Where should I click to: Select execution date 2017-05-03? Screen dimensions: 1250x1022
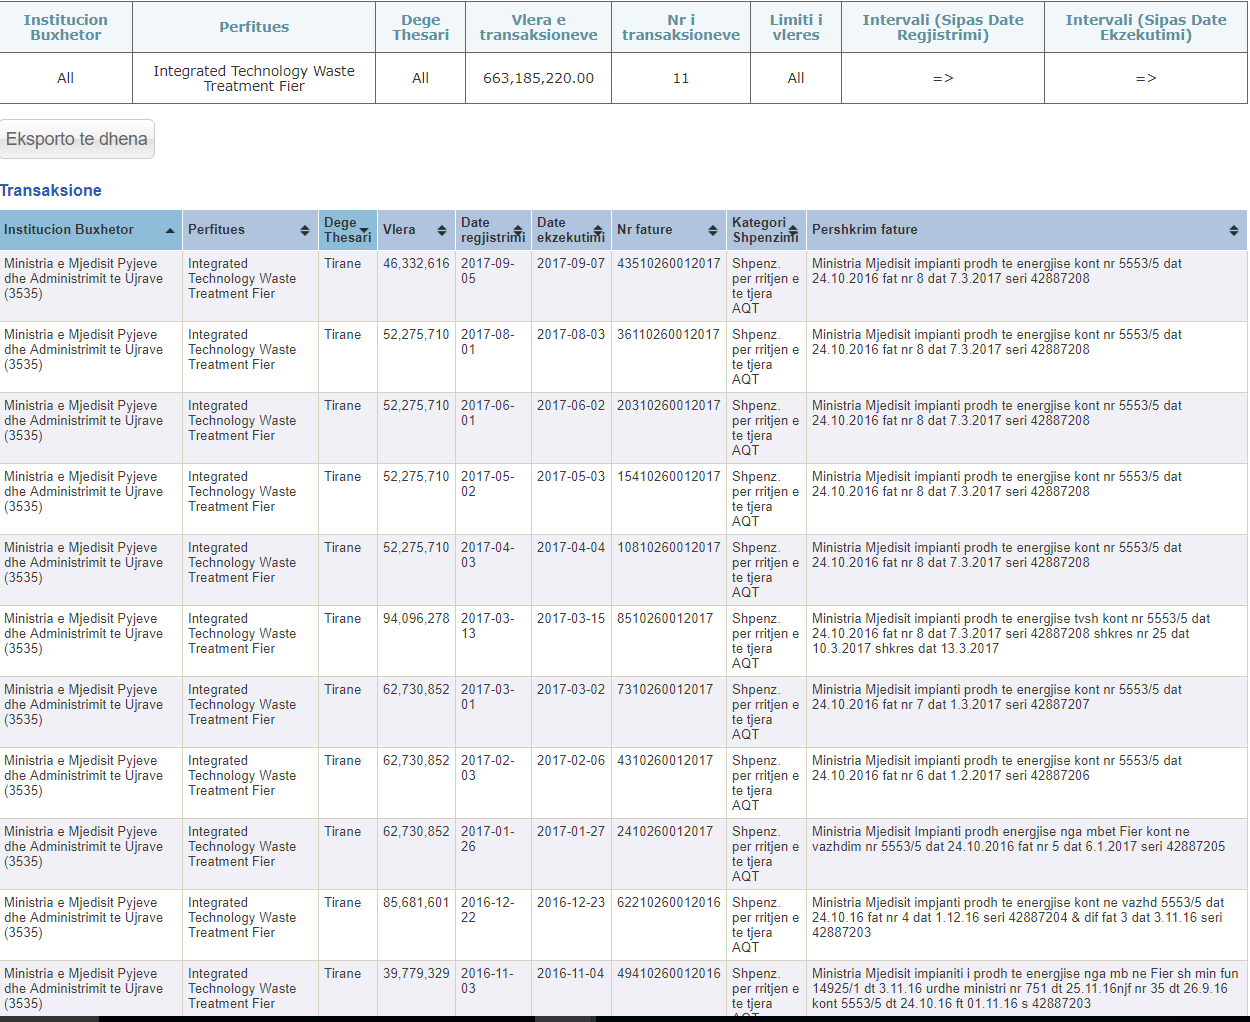[x=571, y=477]
